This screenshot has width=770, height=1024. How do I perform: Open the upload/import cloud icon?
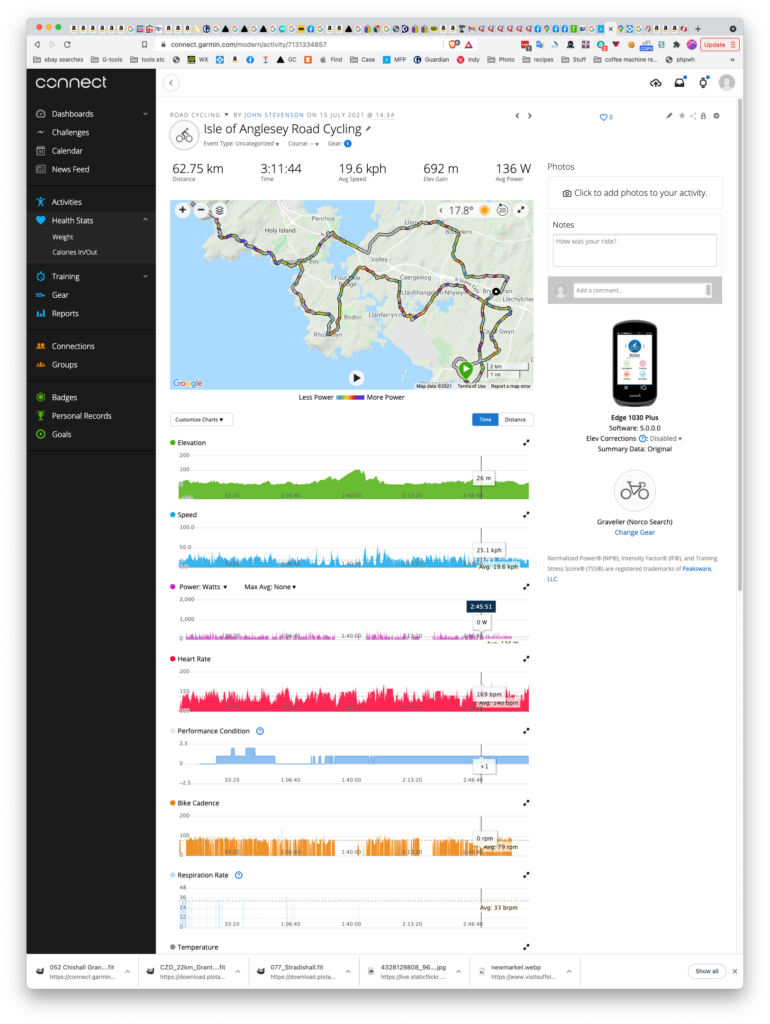pyautogui.click(x=656, y=82)
